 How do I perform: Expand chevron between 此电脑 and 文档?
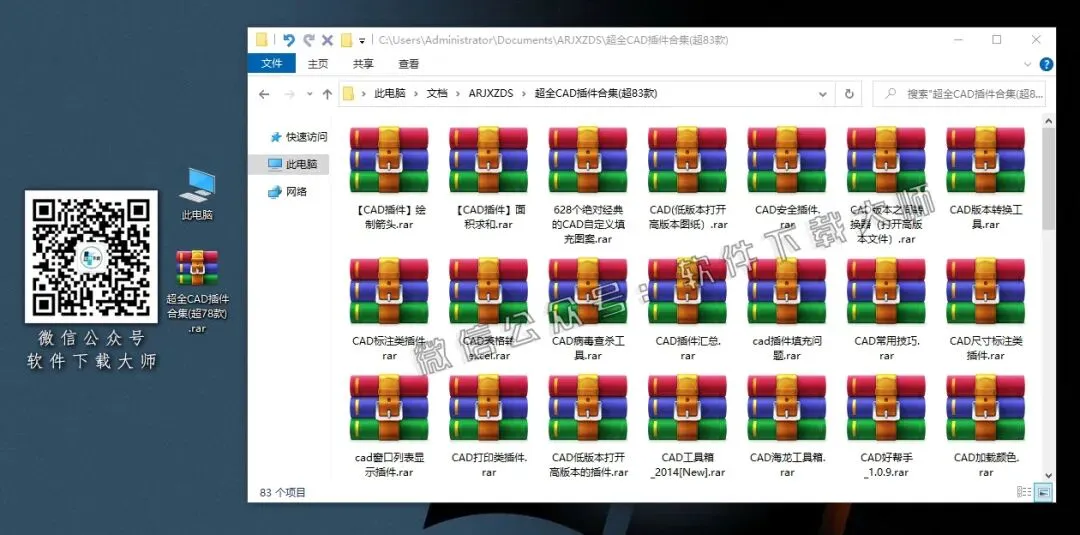[x=416, y=94]
